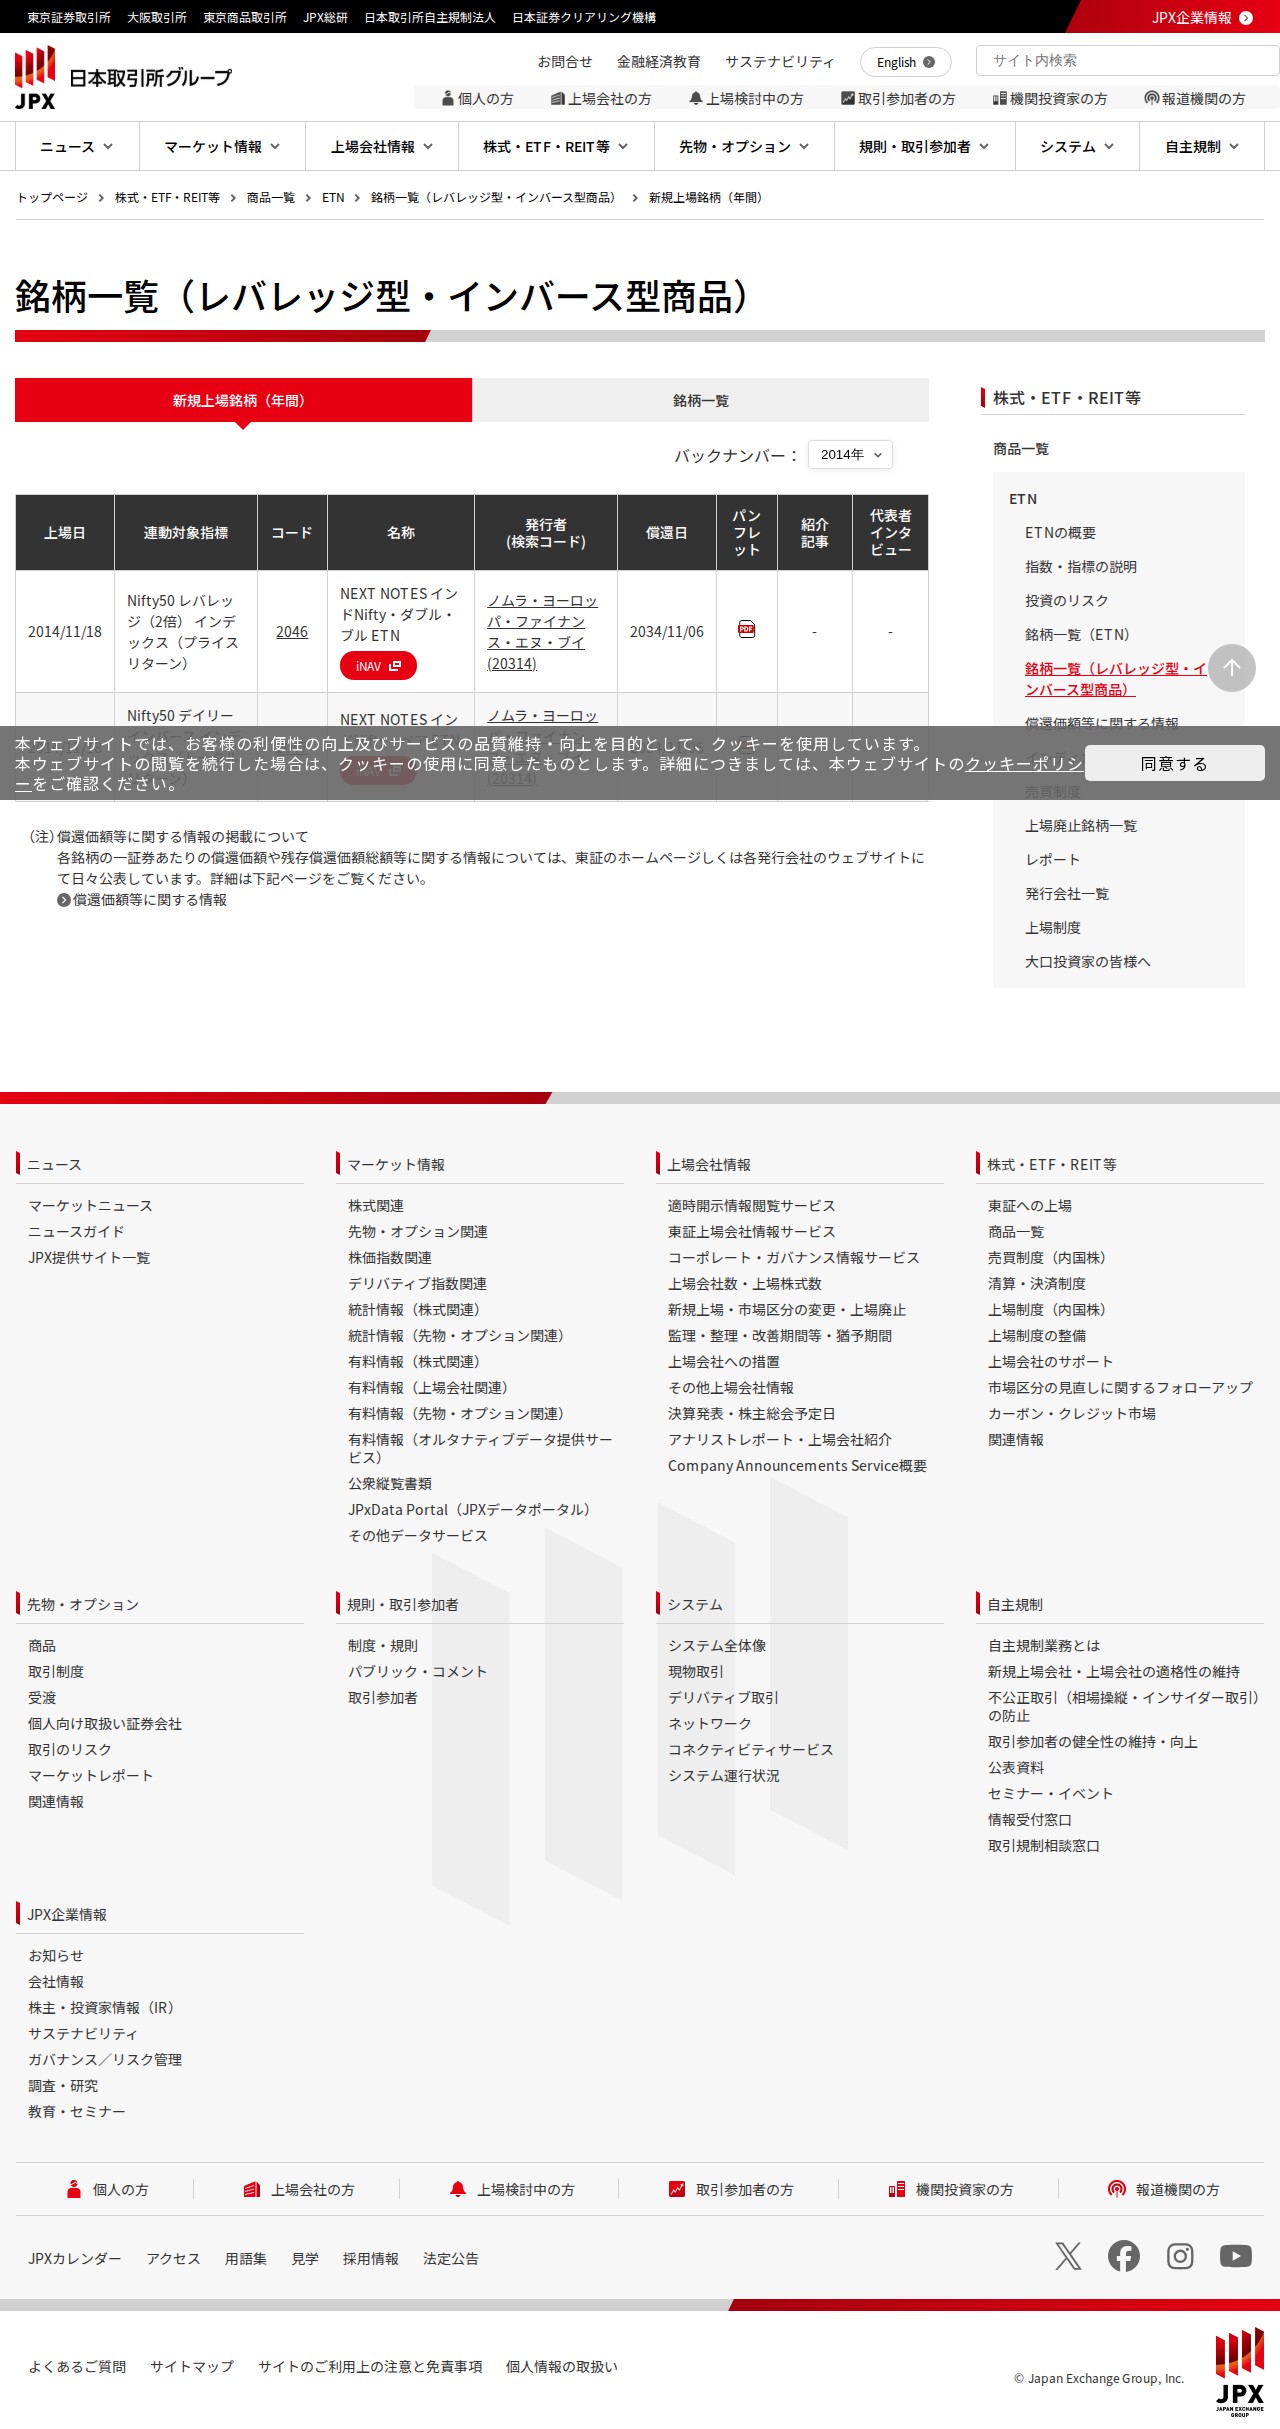
Task: Expand the 自主規制 navigation menu
Action: [x=1202, y=146]
